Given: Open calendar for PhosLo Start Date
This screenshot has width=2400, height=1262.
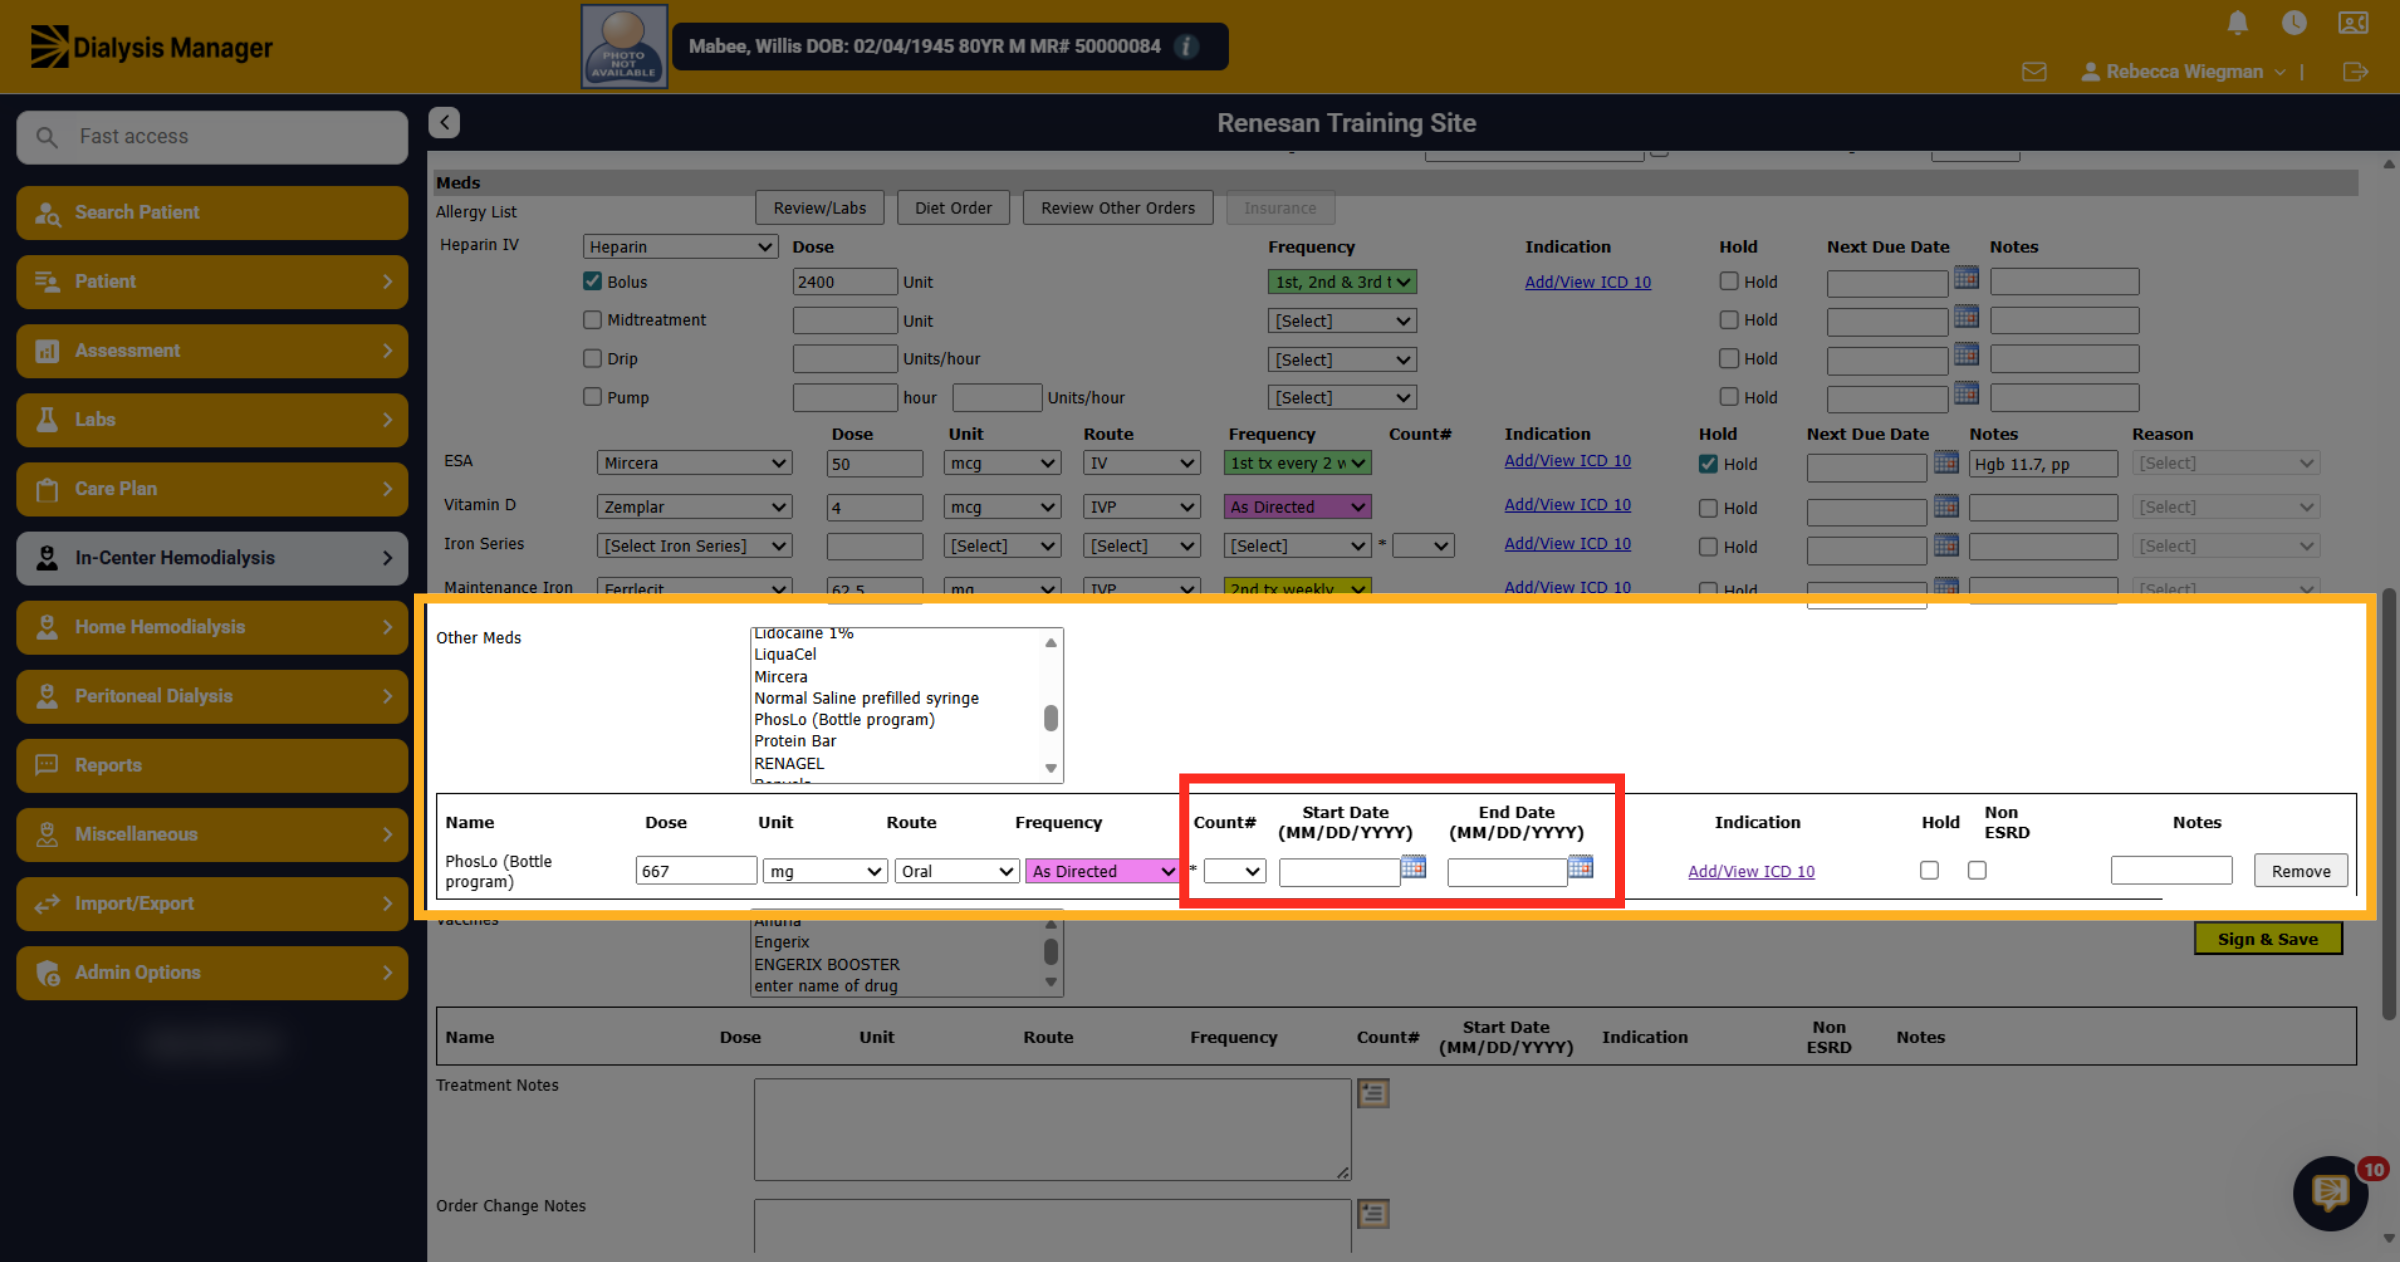Looking at the screenshot, I should (x=1413, y=867).
